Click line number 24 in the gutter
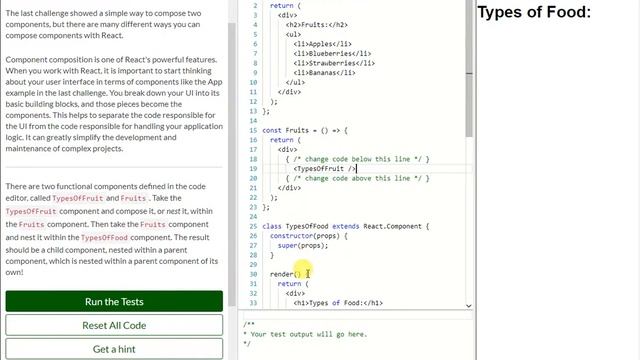This screenshot has height=360, width=640. [253, 217]
